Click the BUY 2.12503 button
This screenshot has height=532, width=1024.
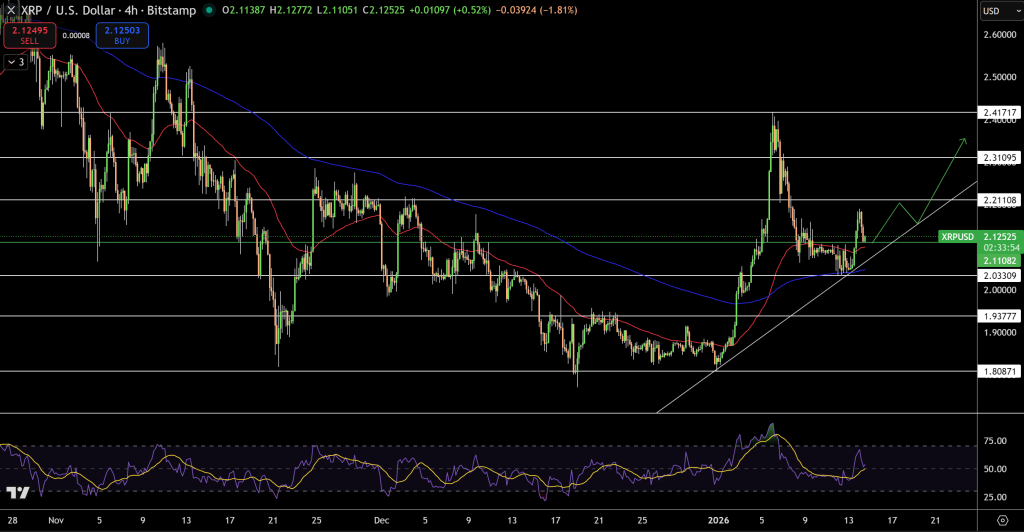(x=122, y=35)
